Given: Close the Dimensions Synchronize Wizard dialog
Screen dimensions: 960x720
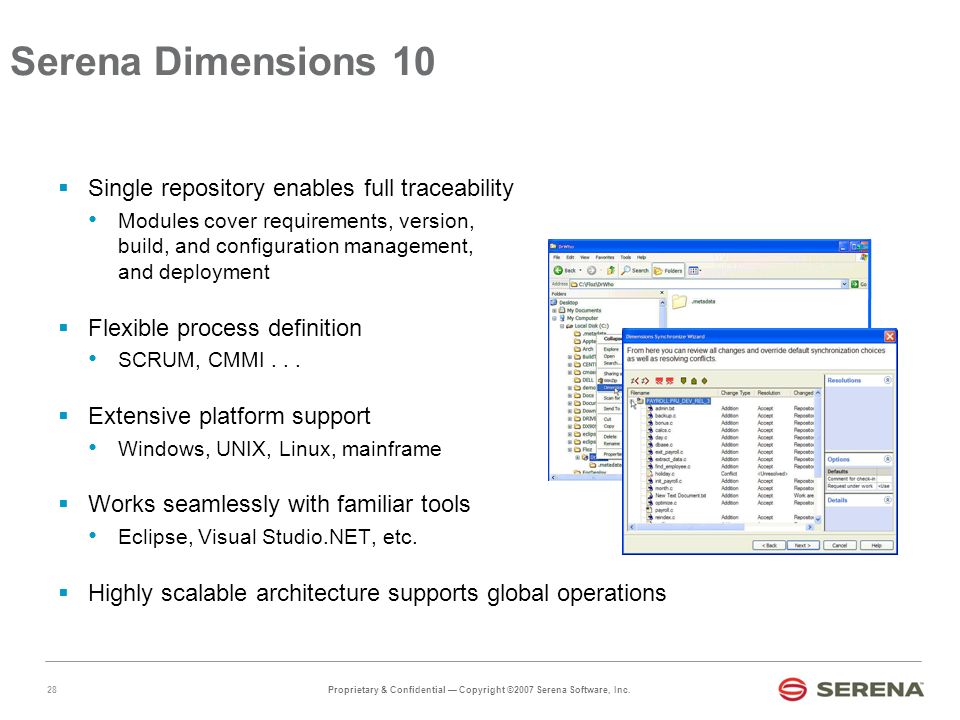Looking at the screenshot, I should 890,336.
